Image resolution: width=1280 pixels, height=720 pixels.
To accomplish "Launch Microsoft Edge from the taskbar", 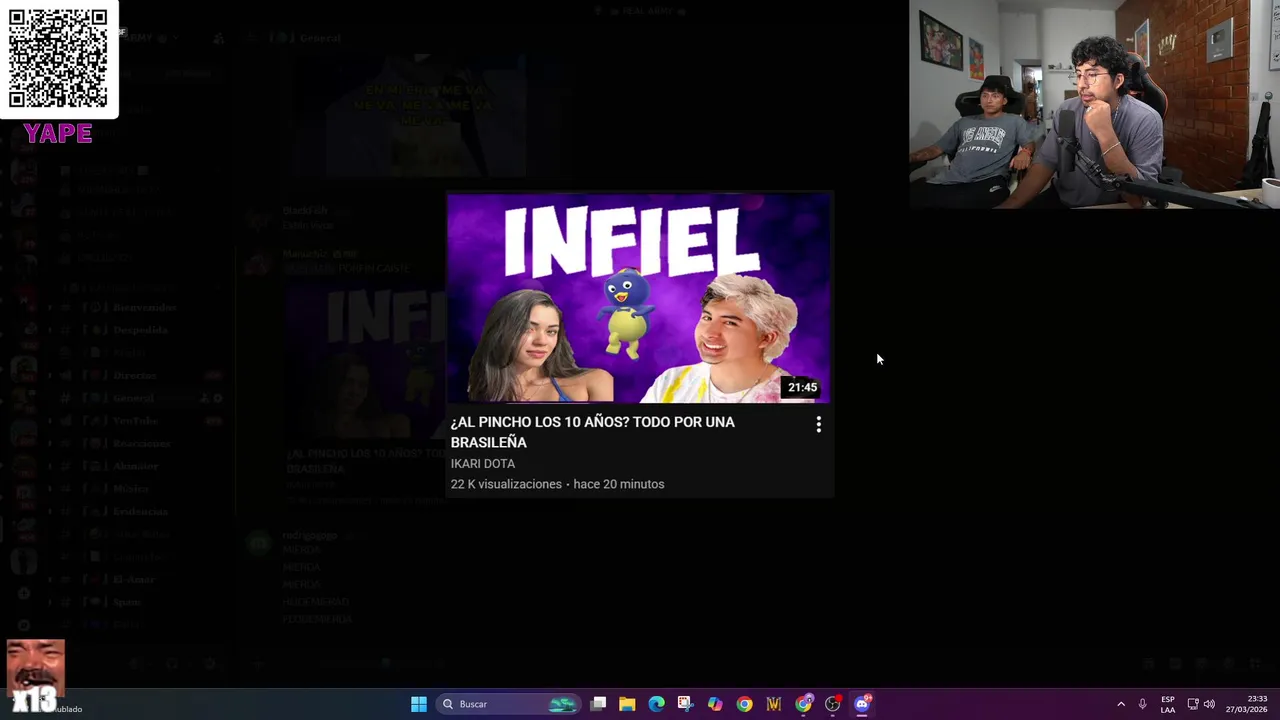I will [656, 704].
